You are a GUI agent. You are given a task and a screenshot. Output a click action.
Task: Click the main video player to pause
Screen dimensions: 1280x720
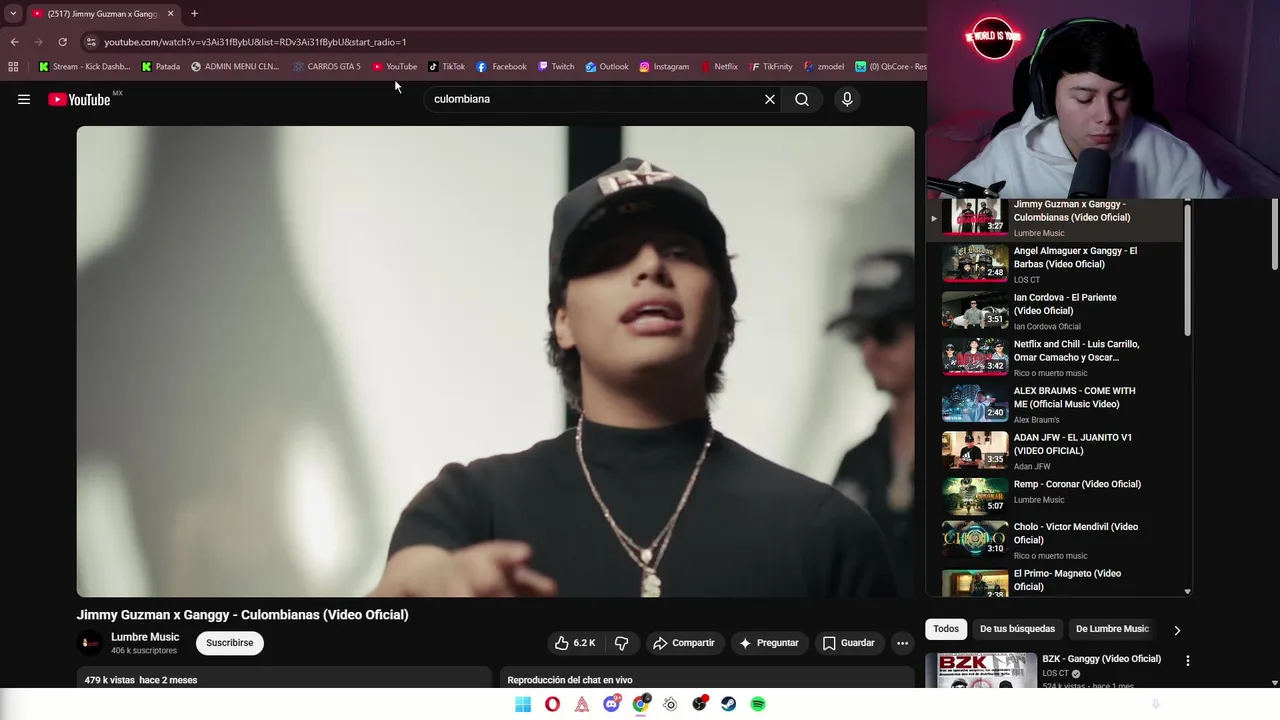pos(495,361)
